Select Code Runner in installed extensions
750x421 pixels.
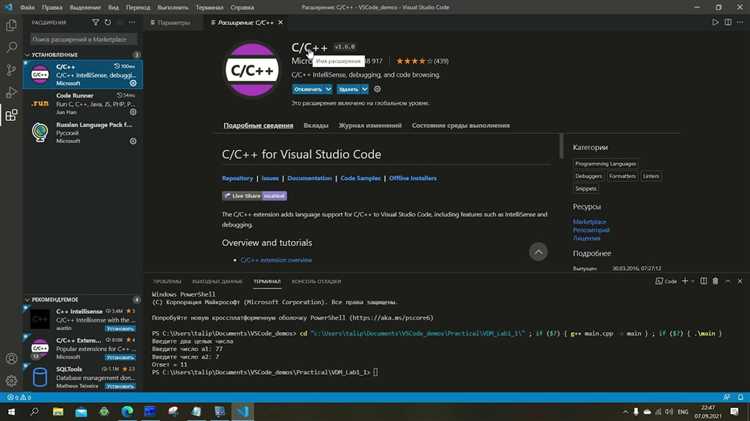coord(83,103)
